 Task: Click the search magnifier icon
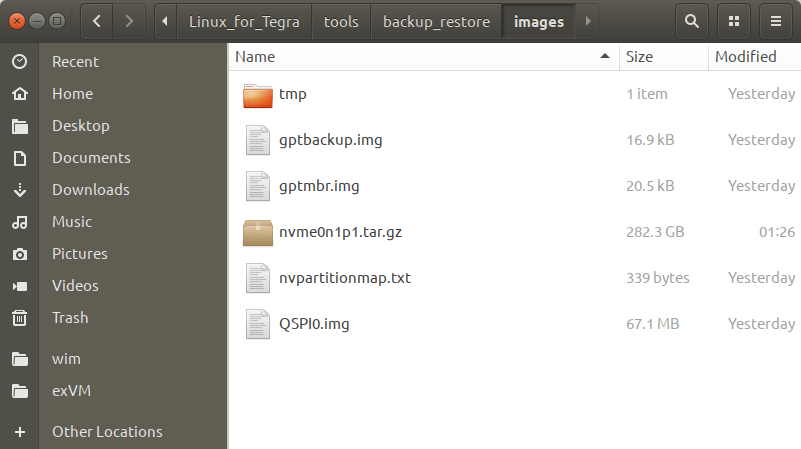[691, 20]
